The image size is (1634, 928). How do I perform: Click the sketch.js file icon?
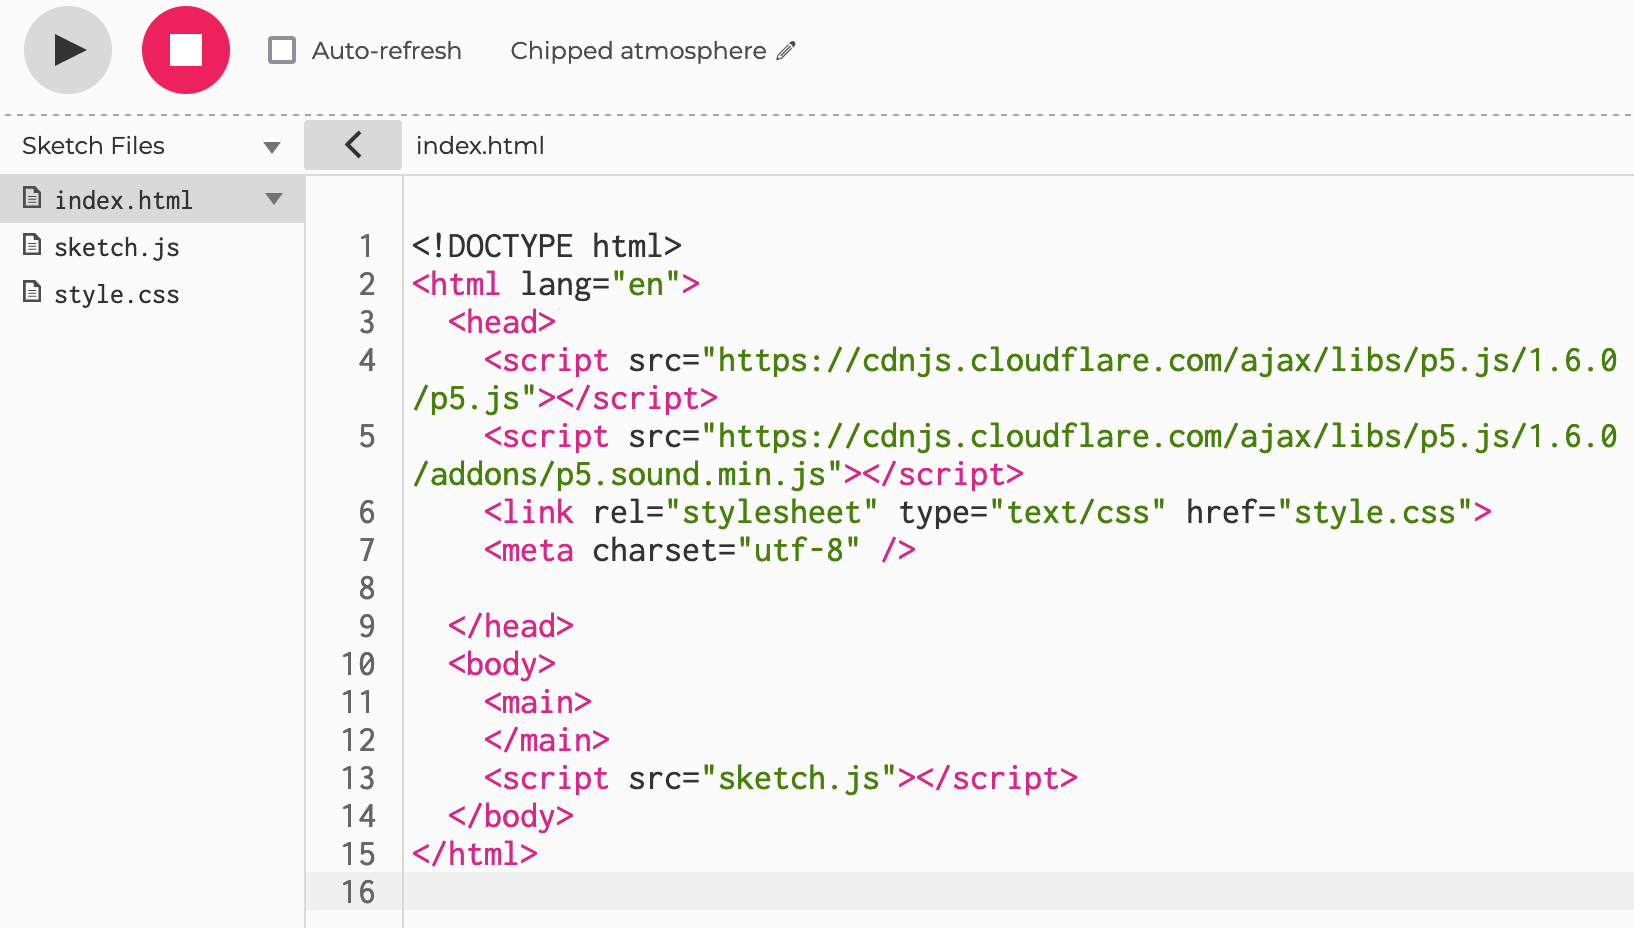(x=32, y=245)
